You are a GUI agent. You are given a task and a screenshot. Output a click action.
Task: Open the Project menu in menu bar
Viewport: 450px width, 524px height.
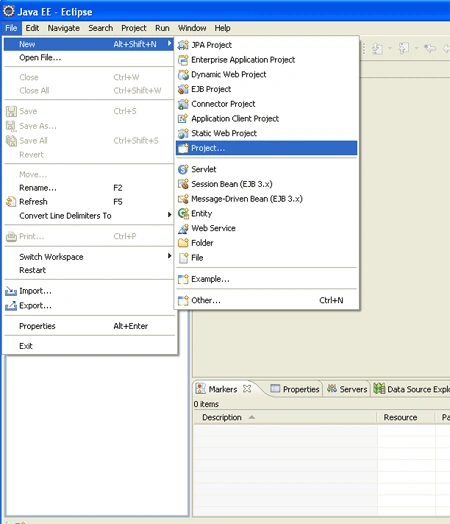(x=134, y=28)
